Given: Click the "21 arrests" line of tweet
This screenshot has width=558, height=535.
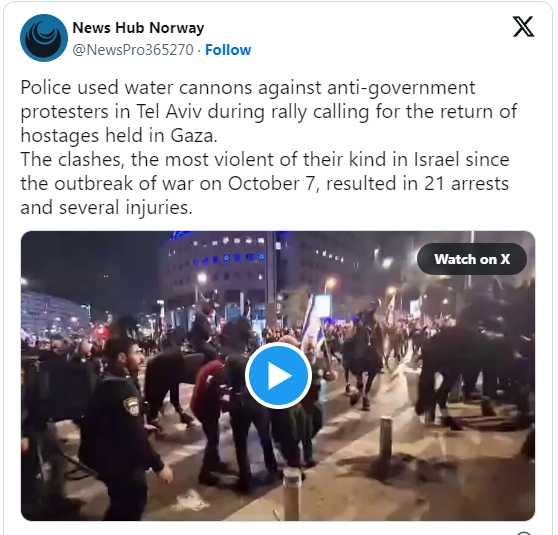Looking at the screenshot, I should pyautogui.click(x=264, y=184).
